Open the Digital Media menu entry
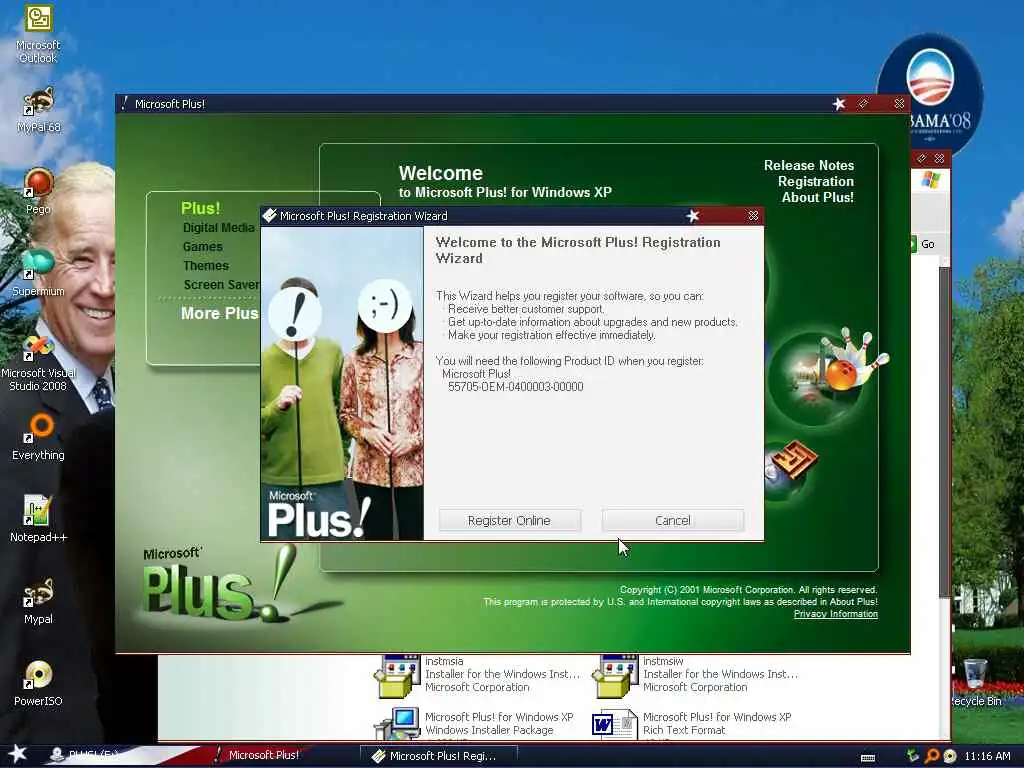The height and width of the screenshot is (768, 1024). pyautogui.click(x=218, y=227)
